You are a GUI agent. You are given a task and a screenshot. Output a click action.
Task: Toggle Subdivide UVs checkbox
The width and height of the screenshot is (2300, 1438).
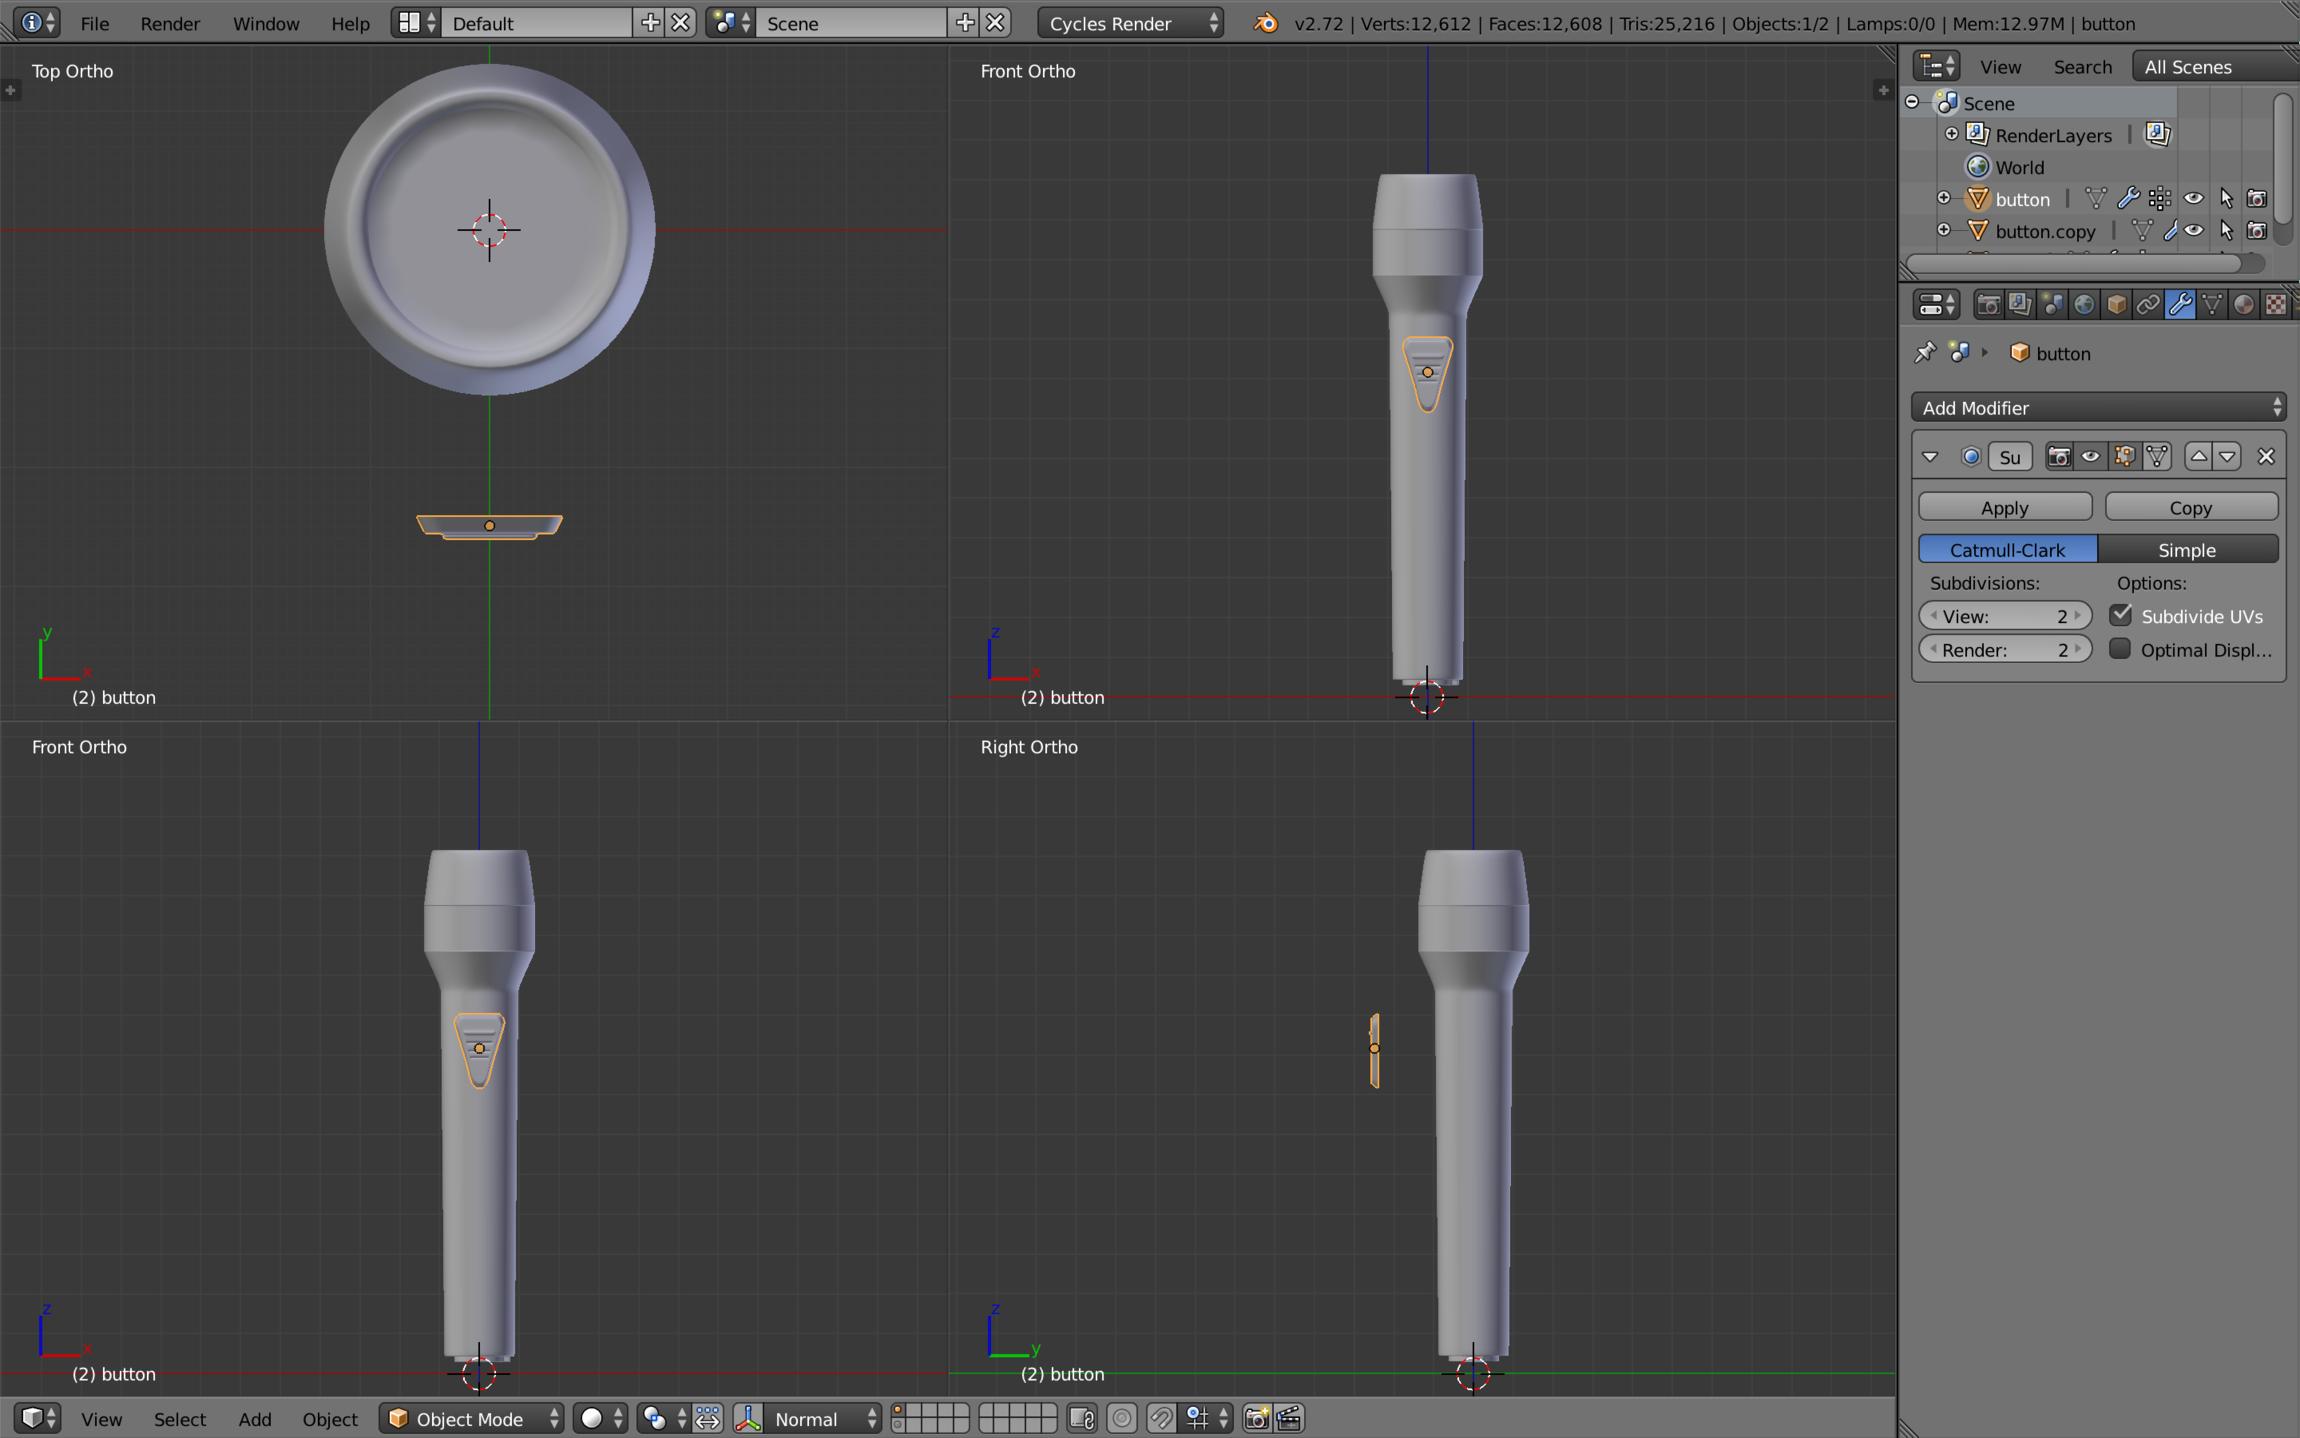click(x=2121, y=615)
